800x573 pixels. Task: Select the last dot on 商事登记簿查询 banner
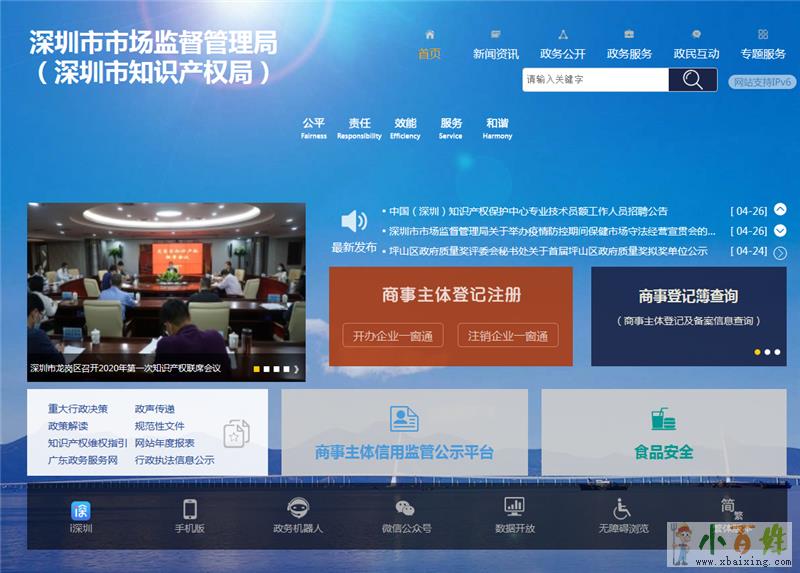[x=777, y=352]
